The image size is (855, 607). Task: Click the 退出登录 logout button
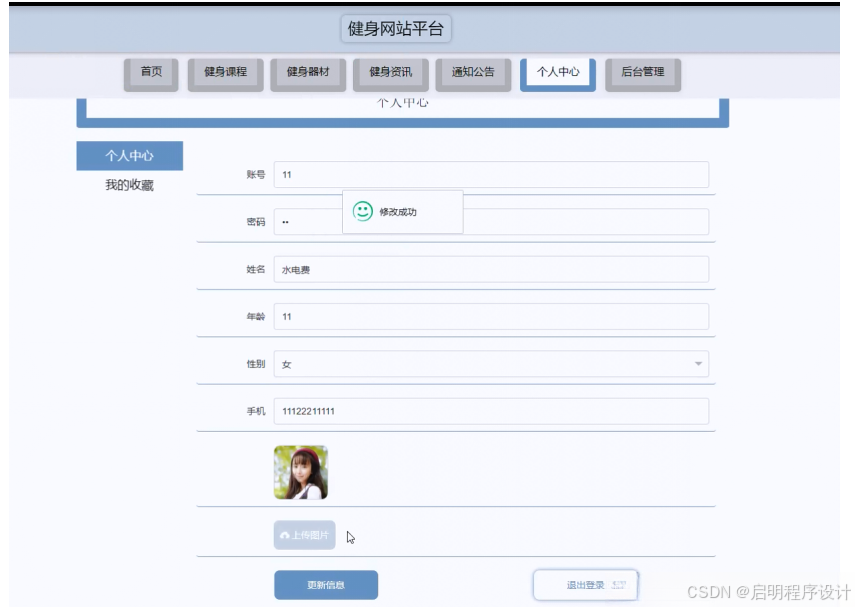tap(586, 585)
